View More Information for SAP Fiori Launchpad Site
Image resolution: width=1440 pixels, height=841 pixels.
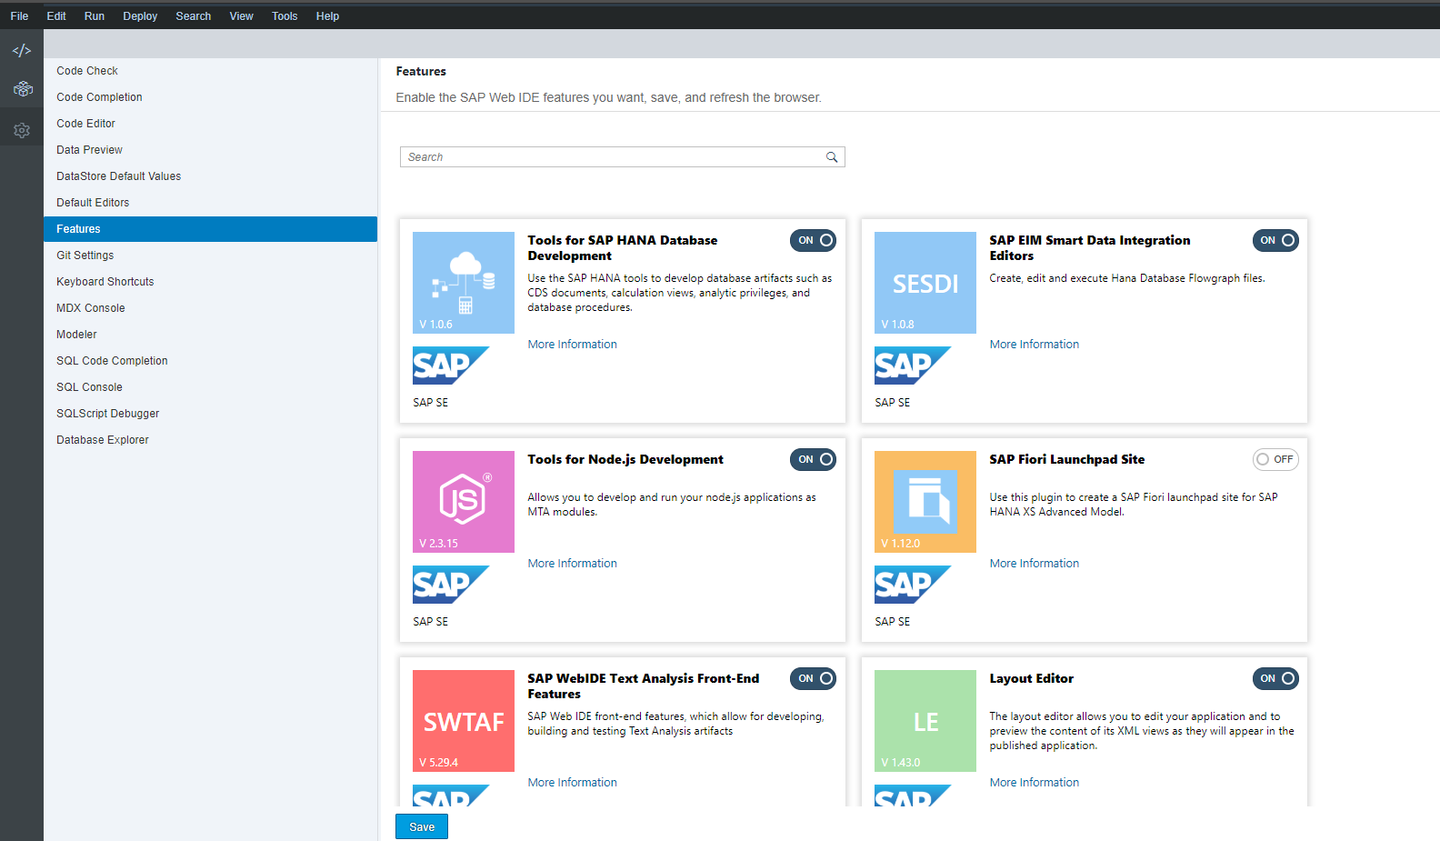click(1034, 563)
